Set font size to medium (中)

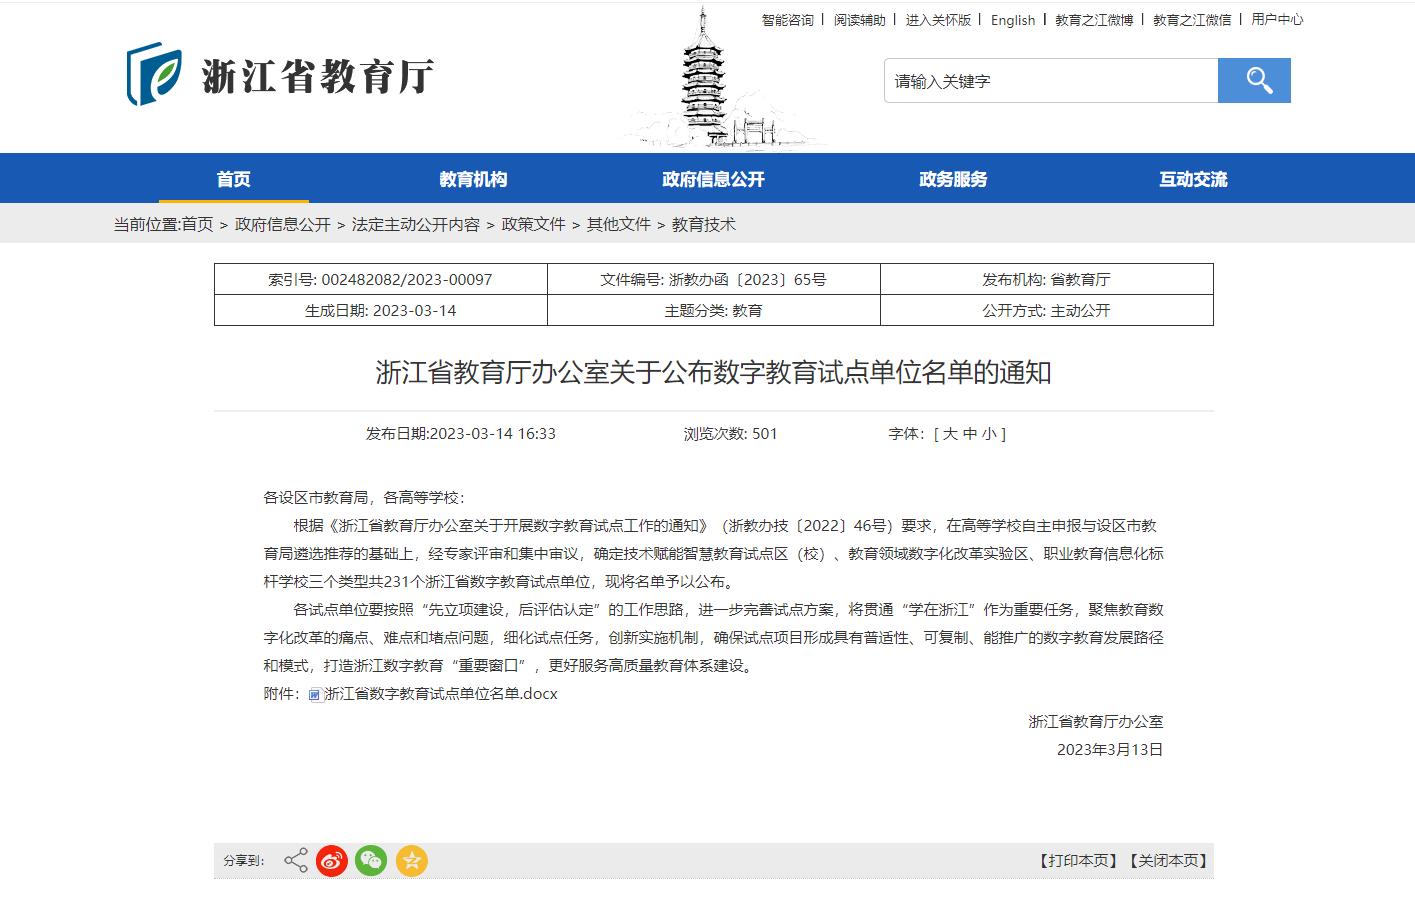(969, 434)
